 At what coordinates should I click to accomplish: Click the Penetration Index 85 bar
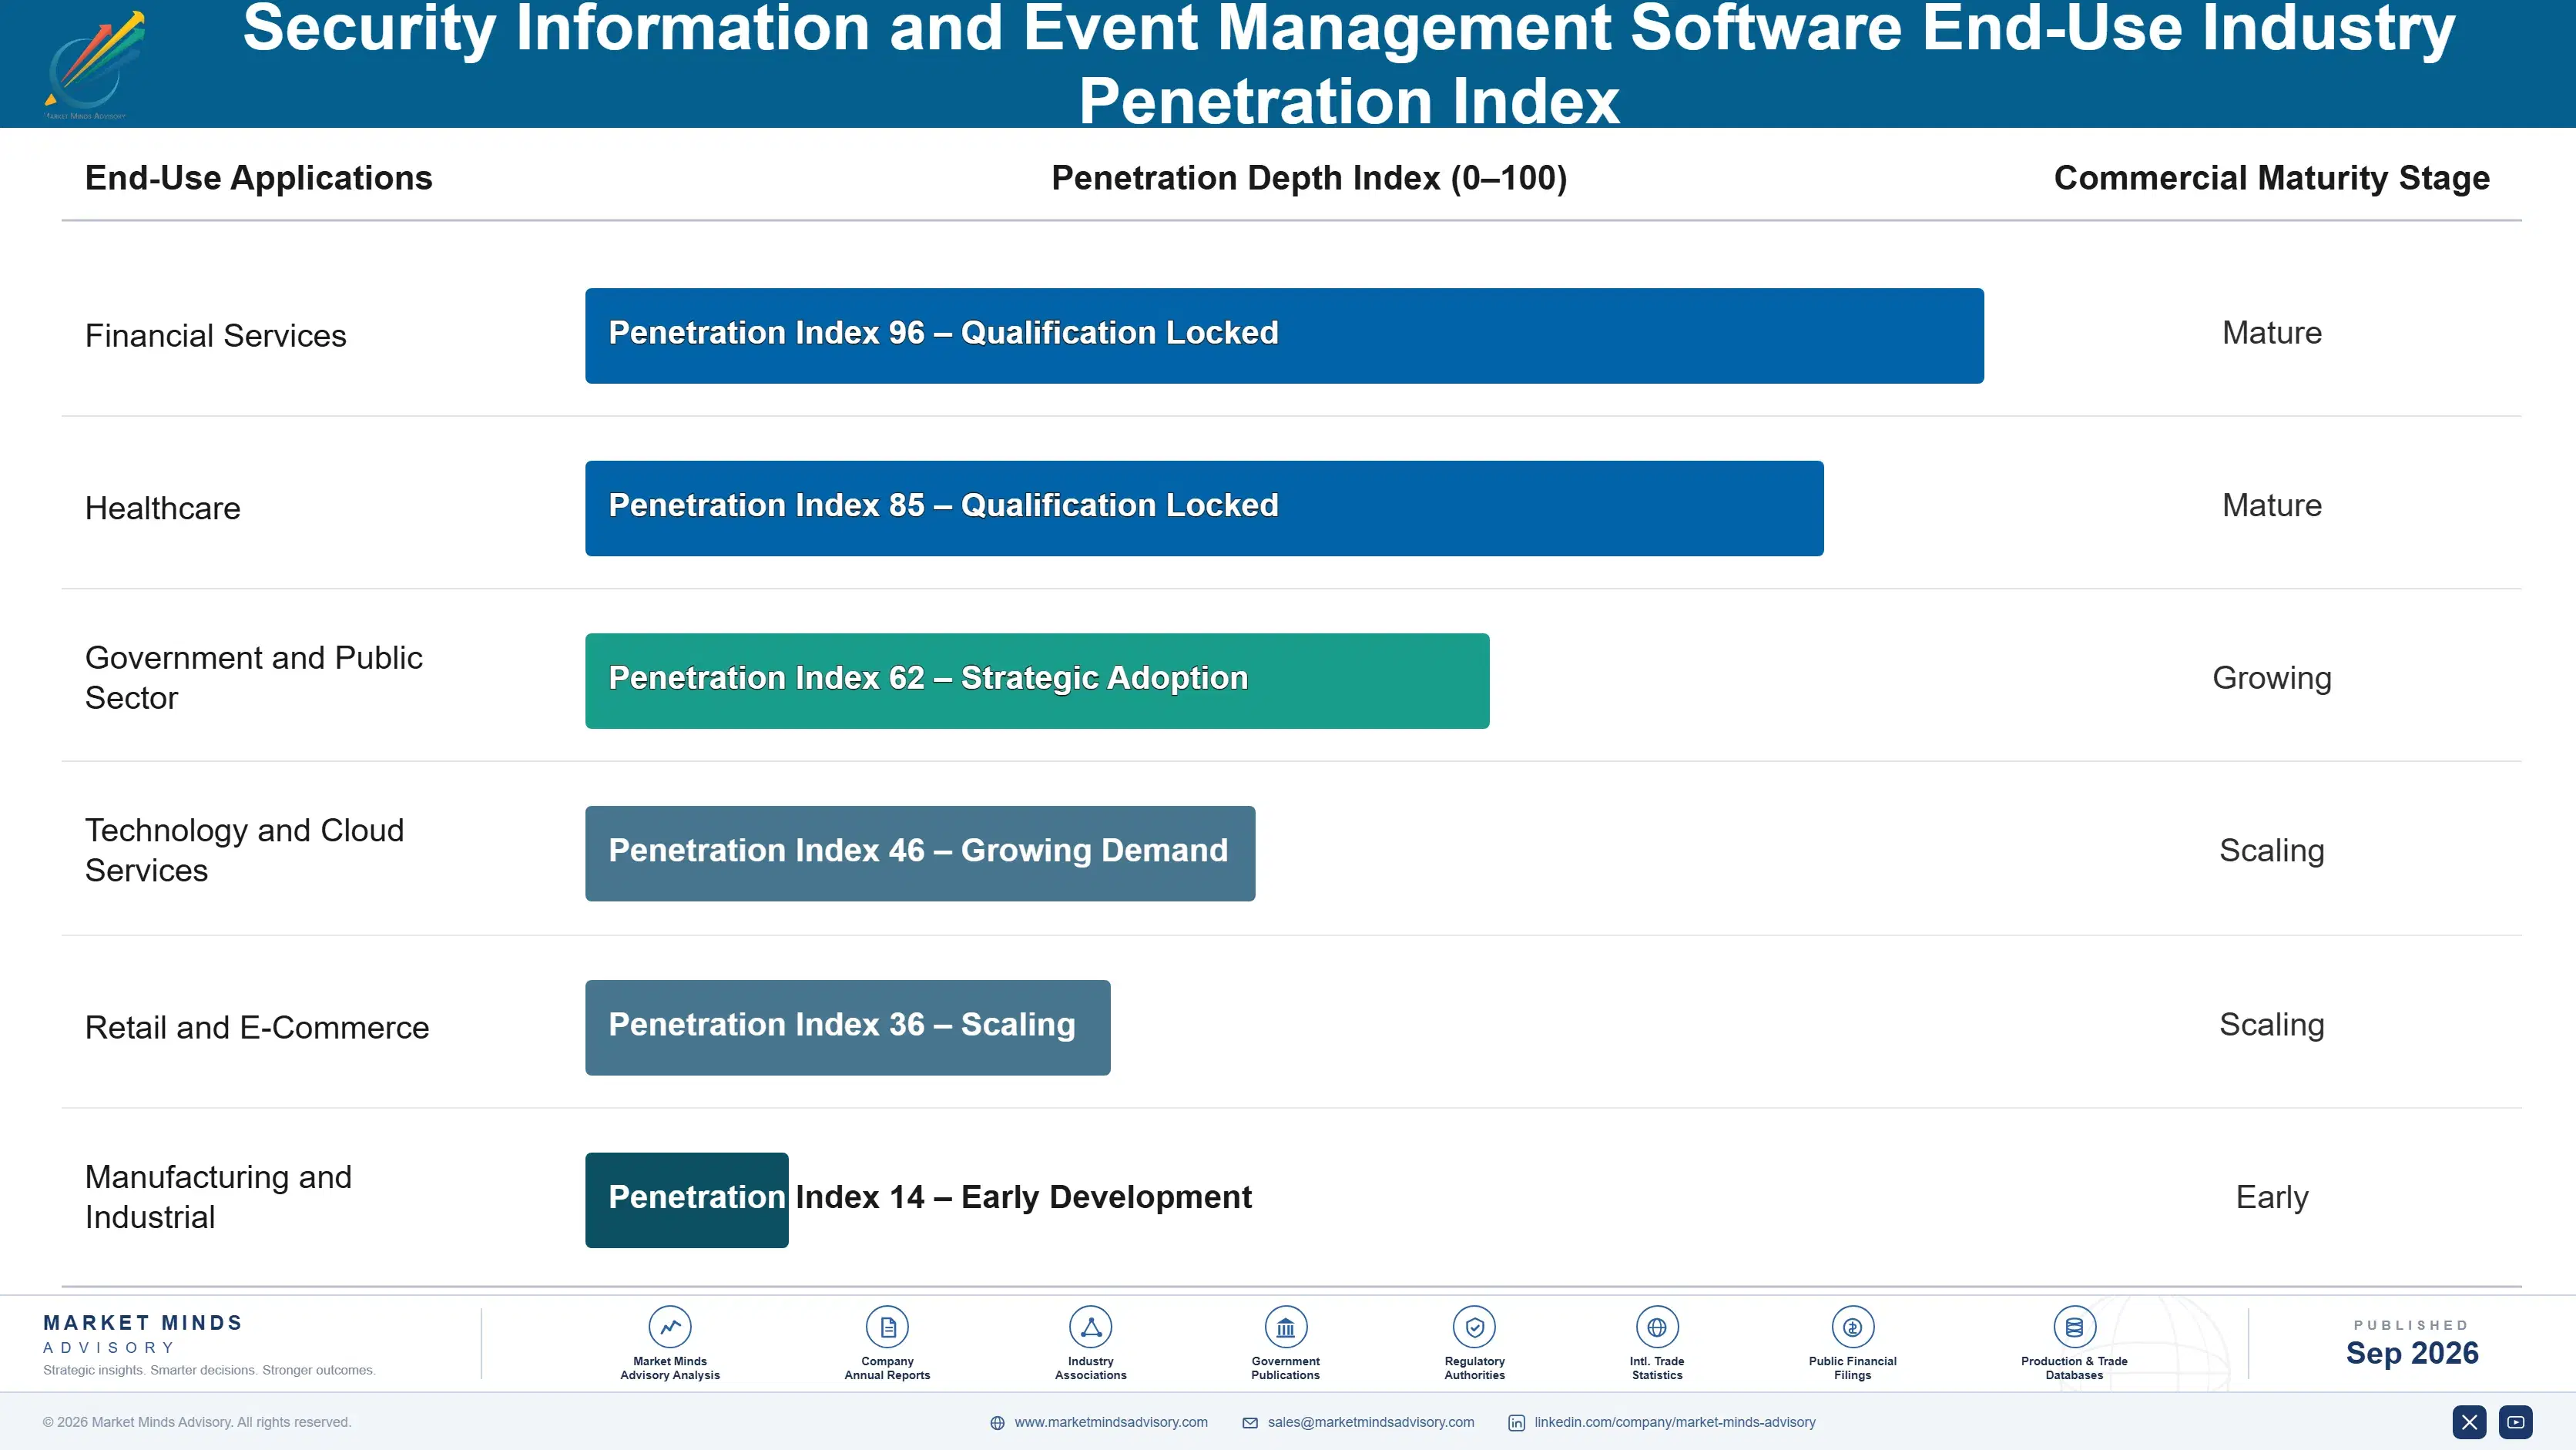1204,508
